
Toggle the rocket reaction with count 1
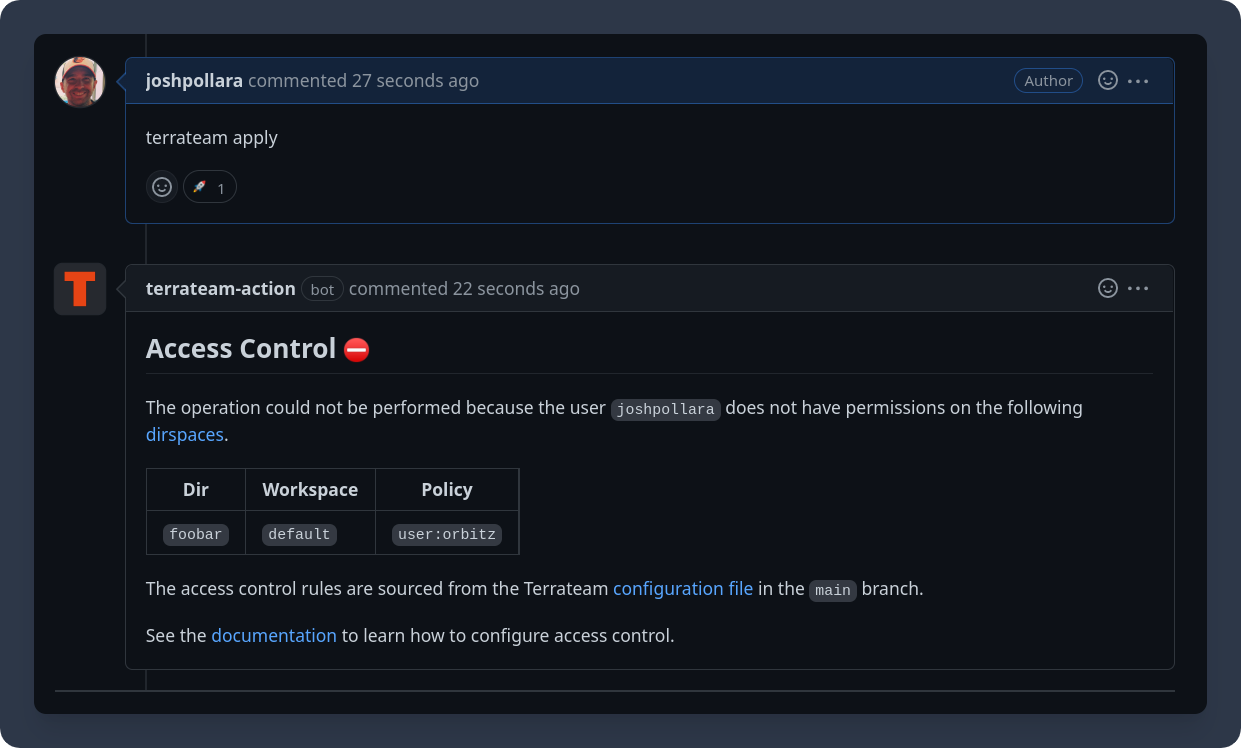pos(210,187)
